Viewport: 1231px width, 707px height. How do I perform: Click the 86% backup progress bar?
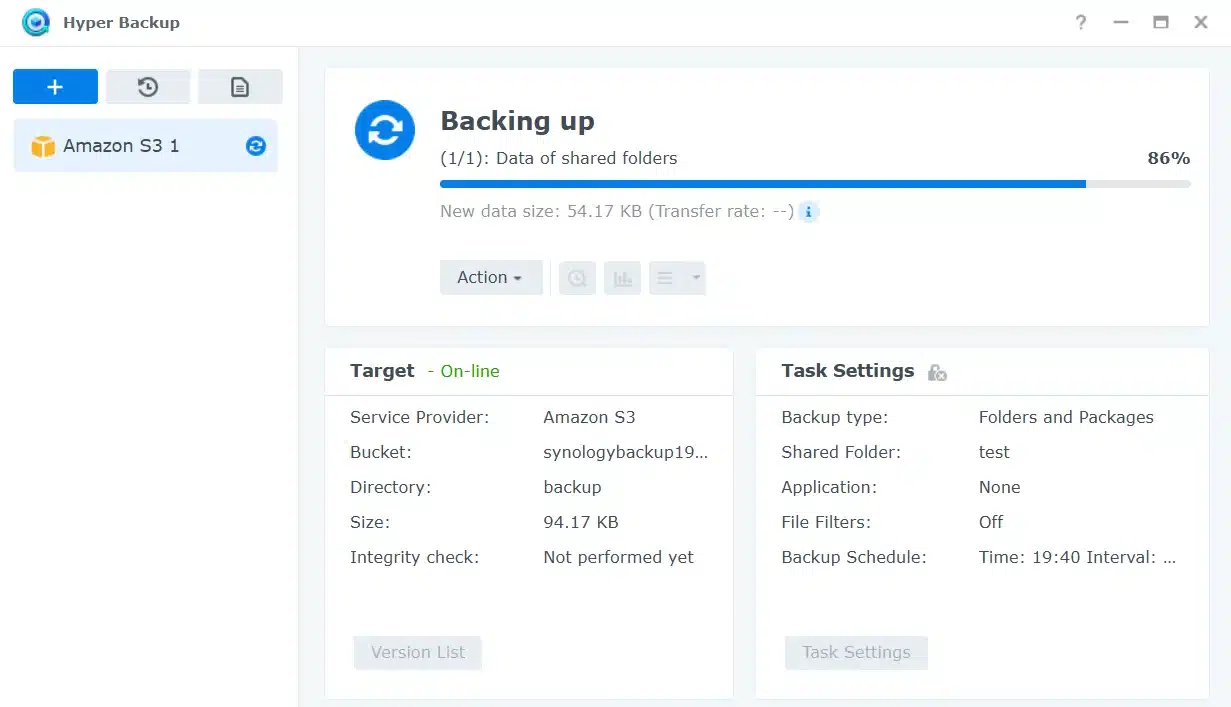click(815, 183)
